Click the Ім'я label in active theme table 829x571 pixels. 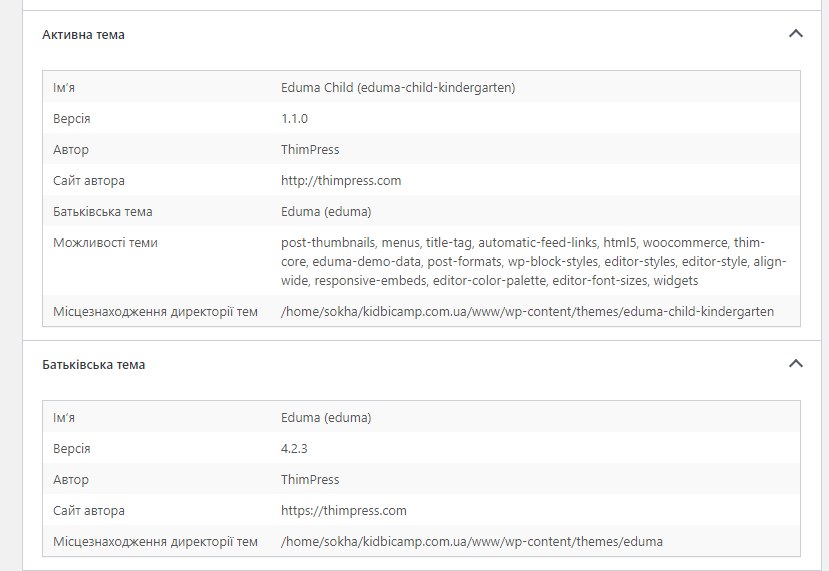pos(64,87)
